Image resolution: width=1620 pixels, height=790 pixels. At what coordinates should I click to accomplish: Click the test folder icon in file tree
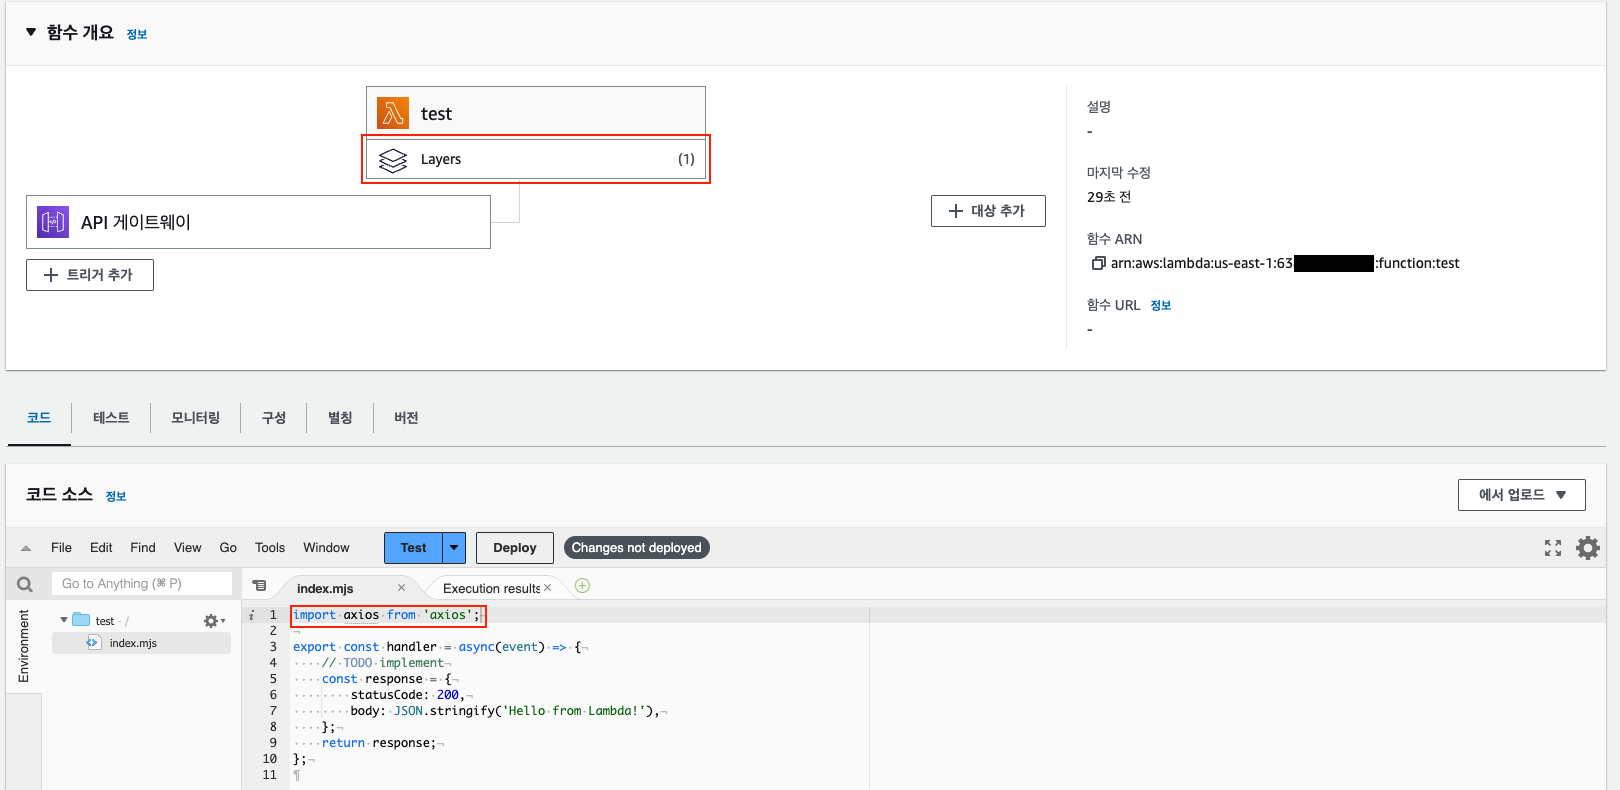[81, 620]
